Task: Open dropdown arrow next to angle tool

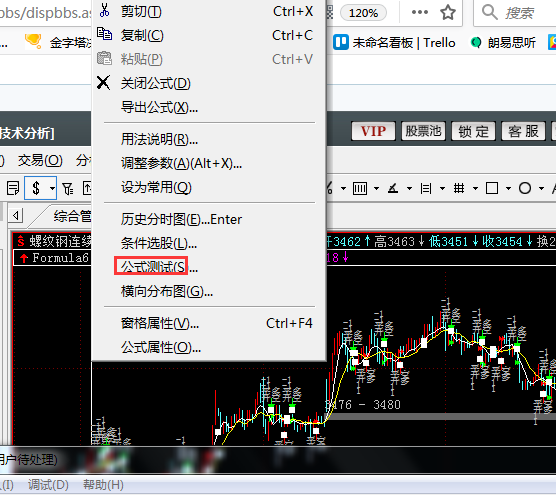Action: pyautogui.click(x=409, y=188)
